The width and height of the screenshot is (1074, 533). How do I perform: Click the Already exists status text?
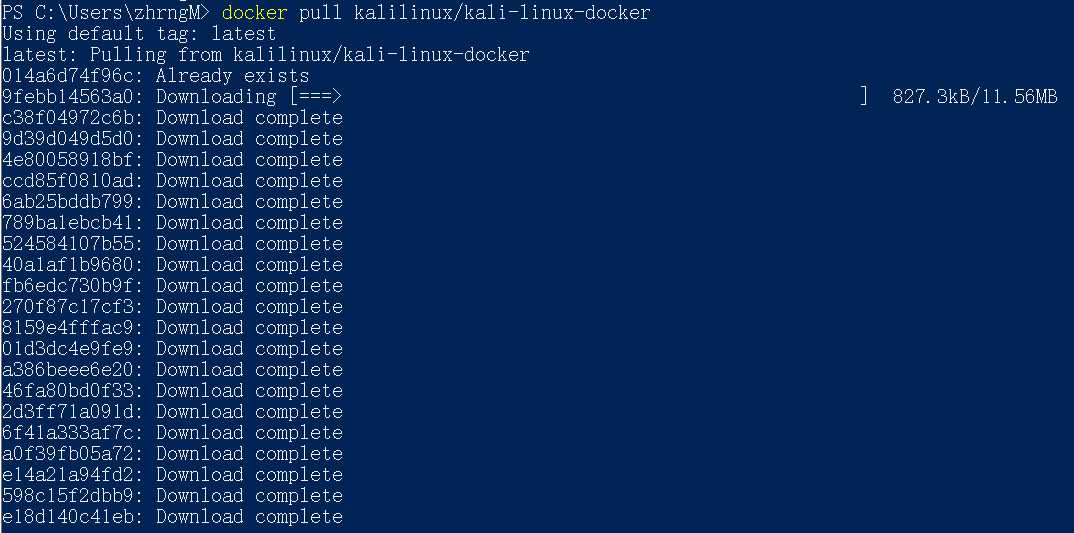(232, 75)
